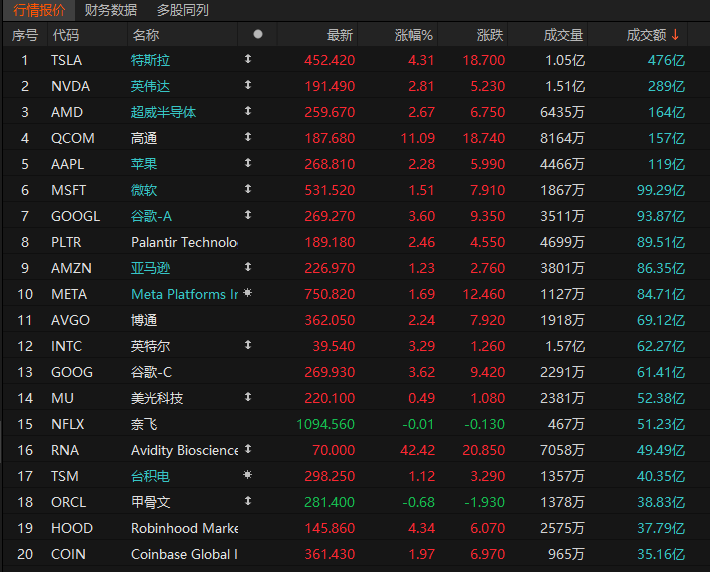Select the 高通 name cell
710x572 pixels.
click(144, 138)
